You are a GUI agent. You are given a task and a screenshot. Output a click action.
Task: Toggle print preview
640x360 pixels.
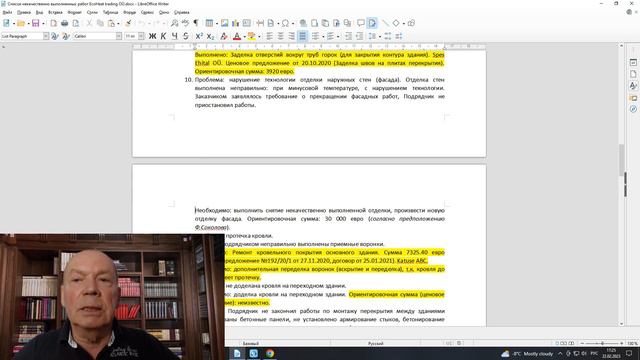point(76,23)
